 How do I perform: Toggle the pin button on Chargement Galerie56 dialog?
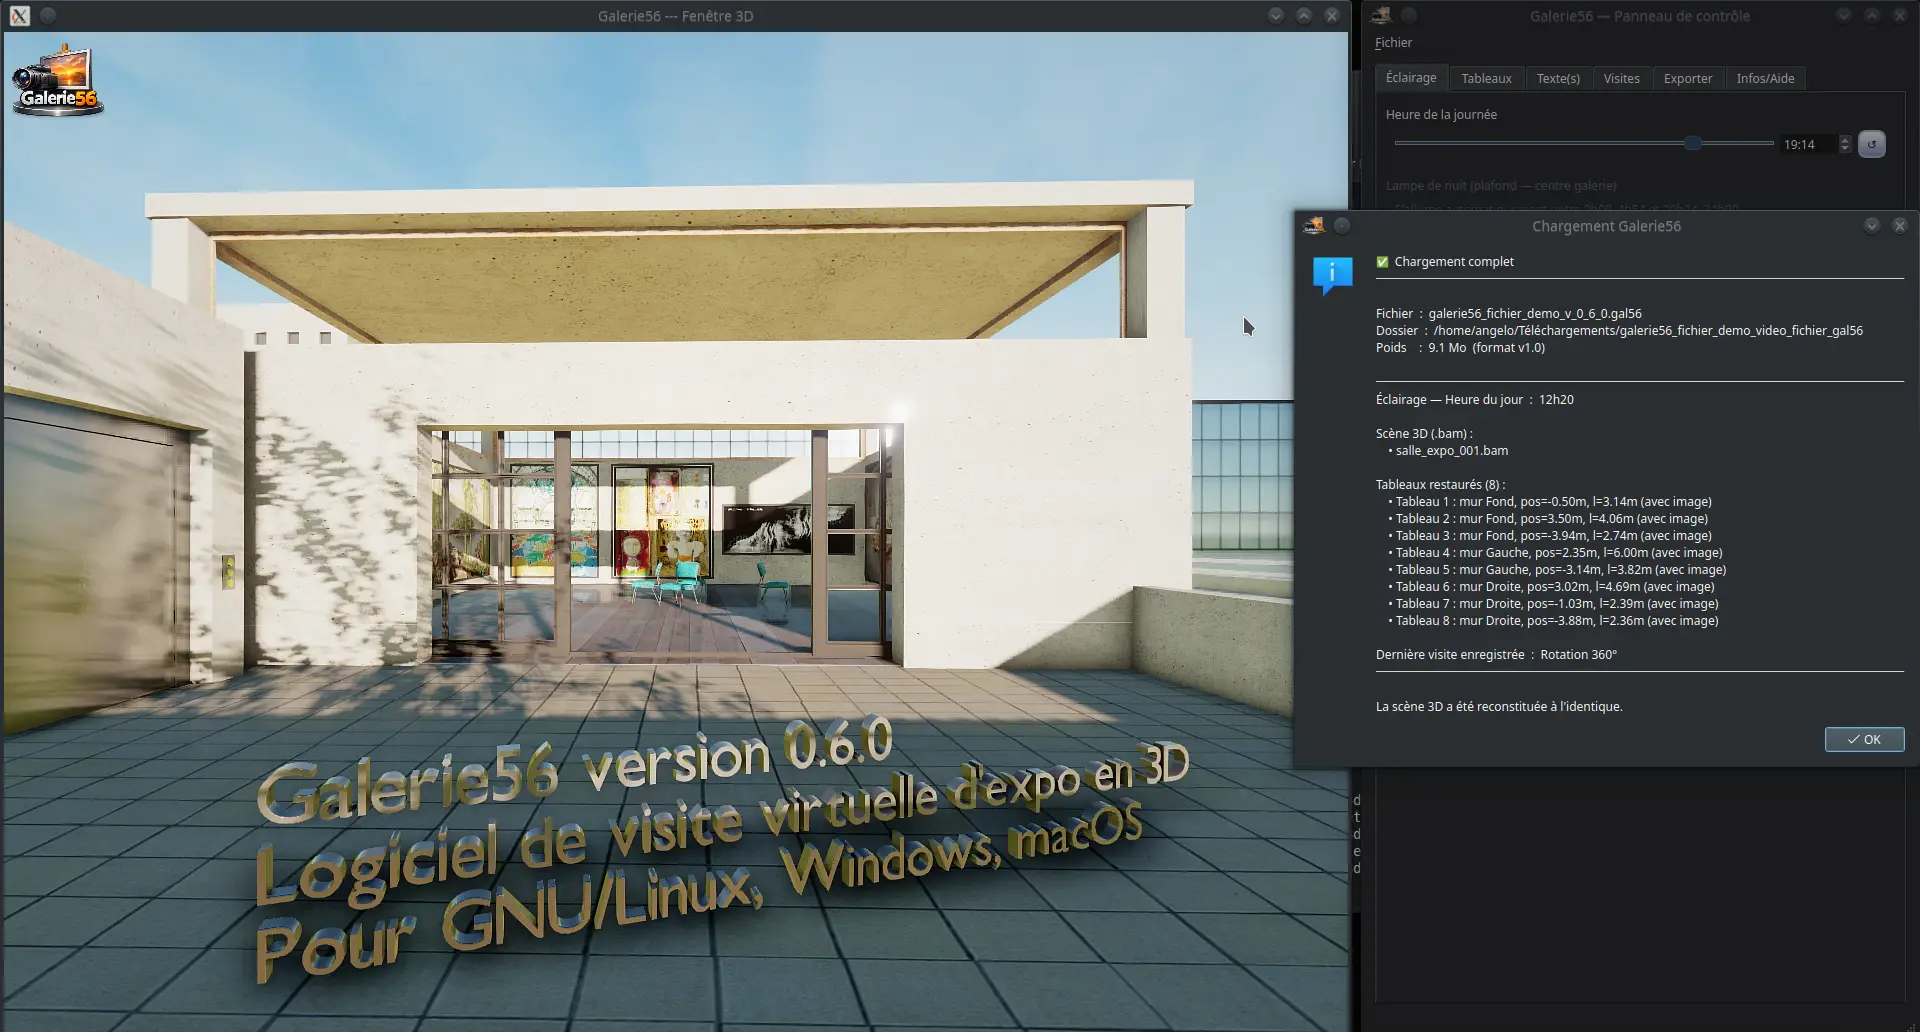click(x=1342, y=226)
